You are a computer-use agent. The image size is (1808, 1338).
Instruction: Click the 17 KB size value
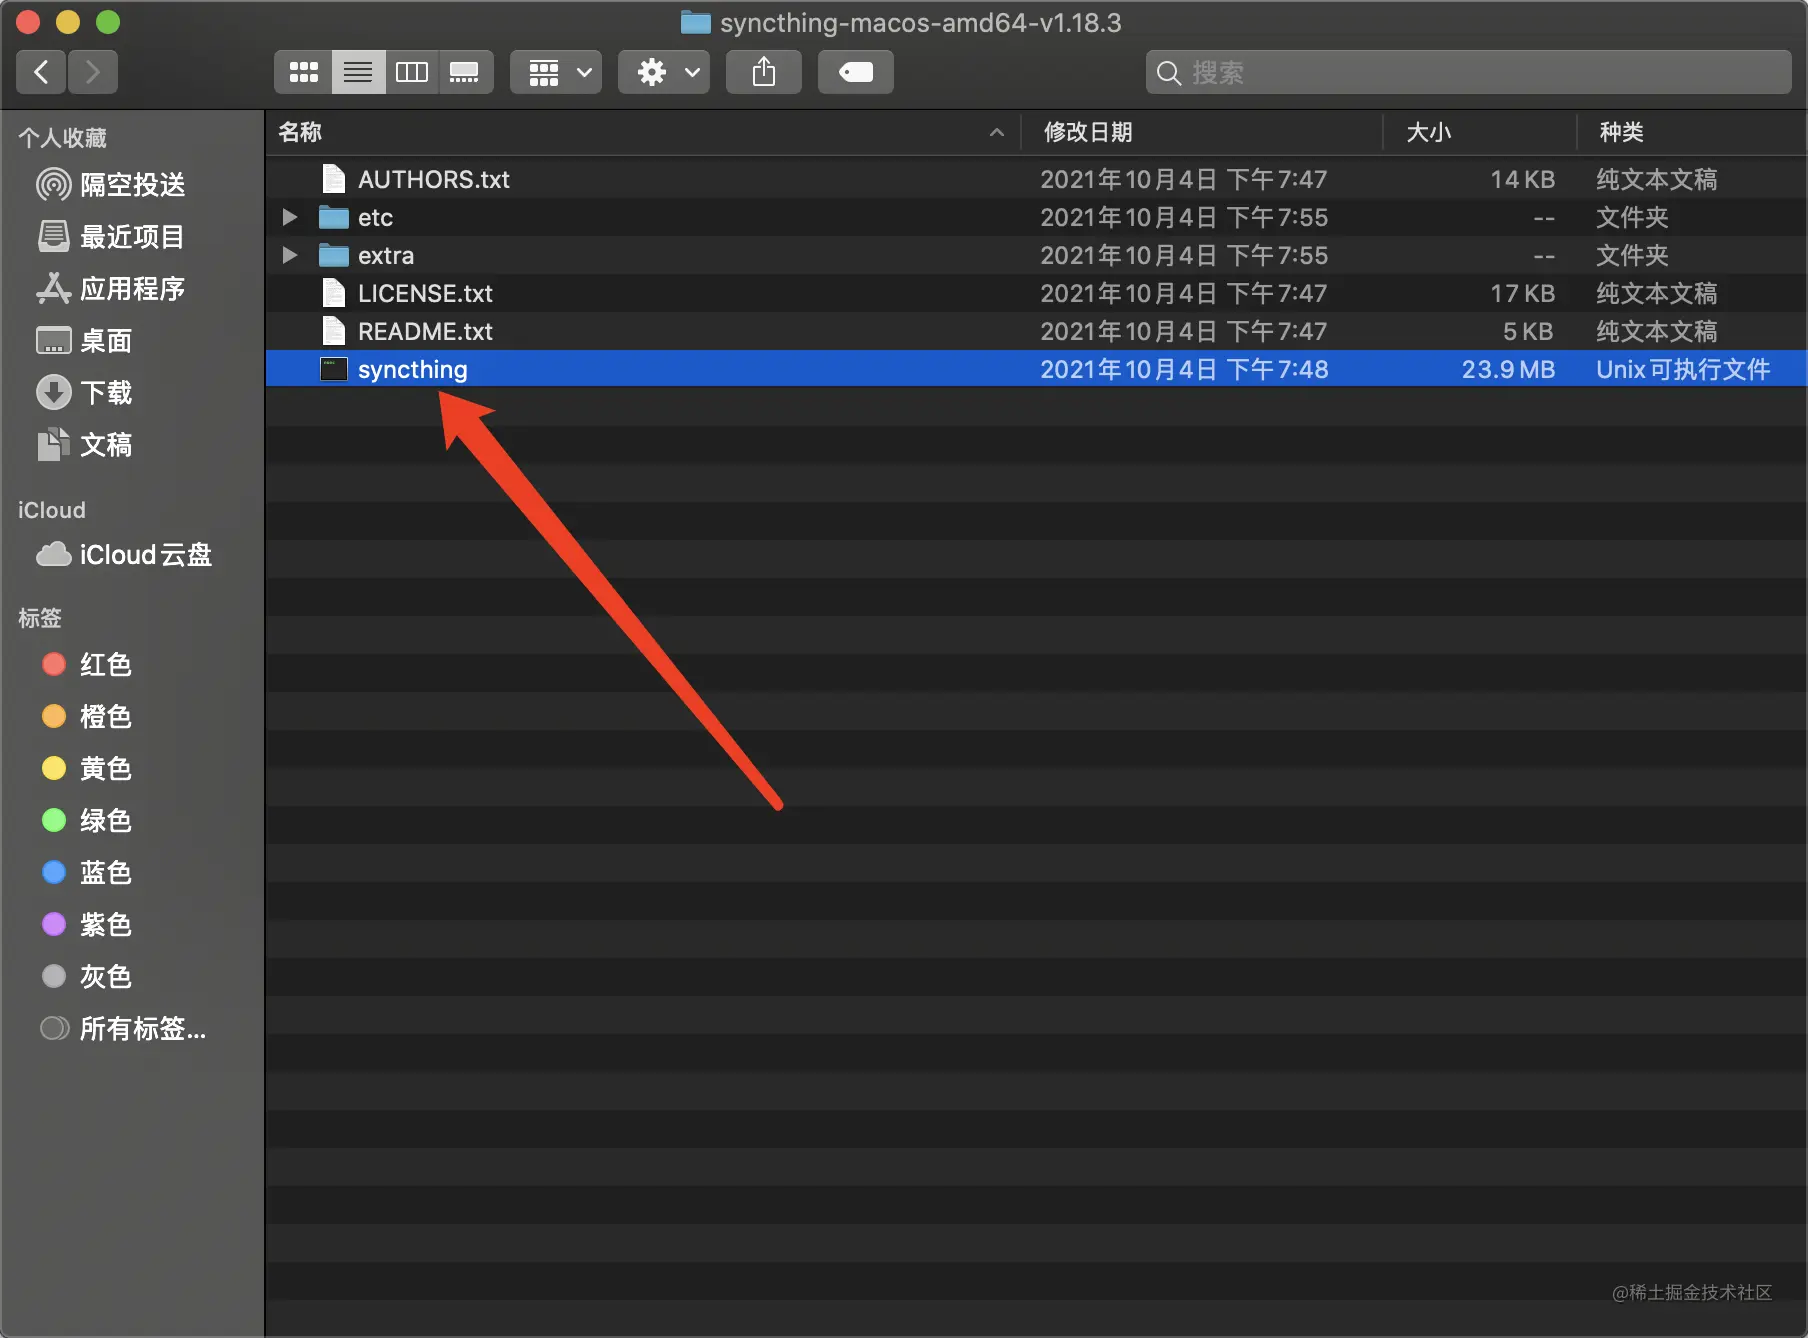(1522, 293)
